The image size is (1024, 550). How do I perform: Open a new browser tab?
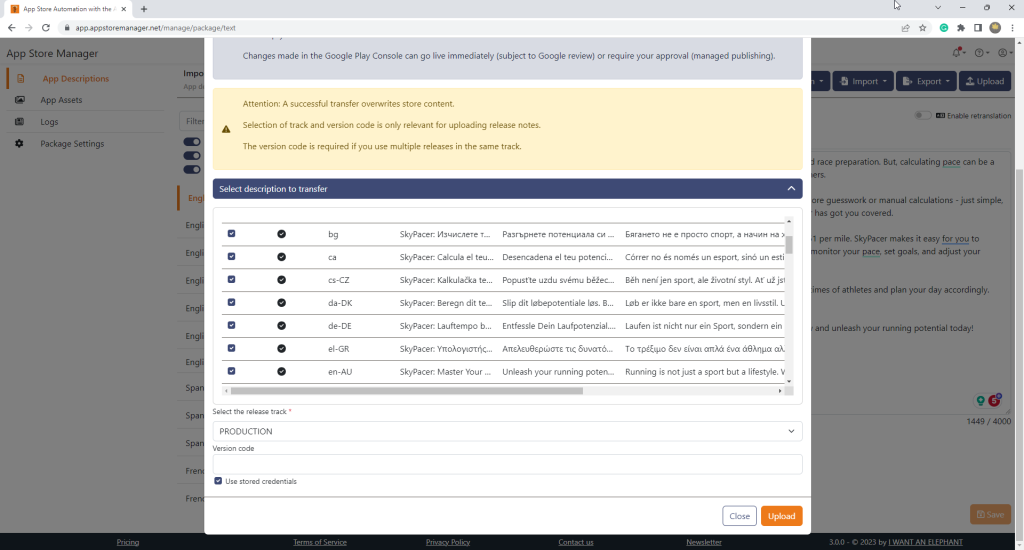[x=144, y=9]
